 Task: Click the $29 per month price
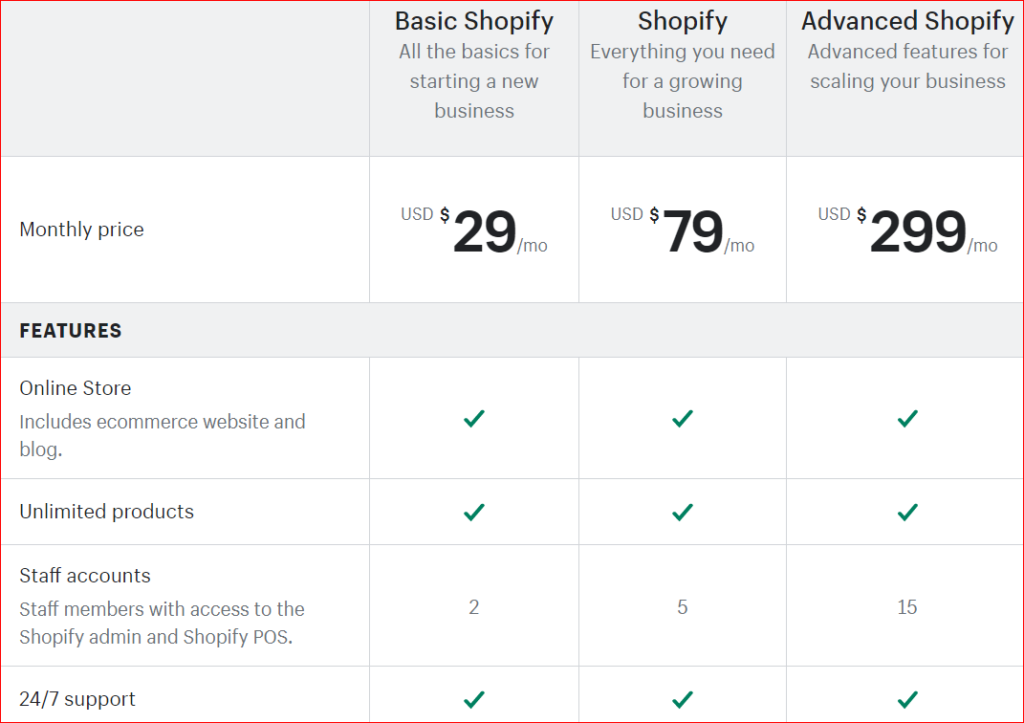click(x=484, y=232)
